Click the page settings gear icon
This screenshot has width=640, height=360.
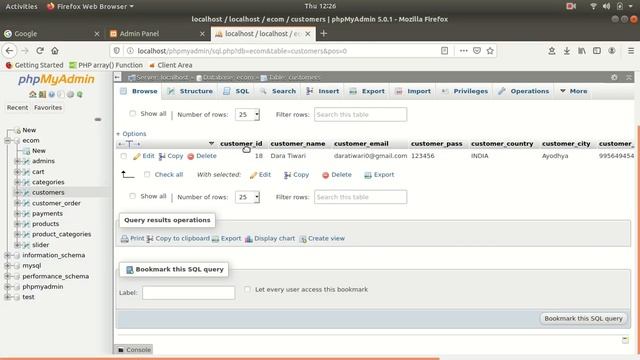[614, 77]
